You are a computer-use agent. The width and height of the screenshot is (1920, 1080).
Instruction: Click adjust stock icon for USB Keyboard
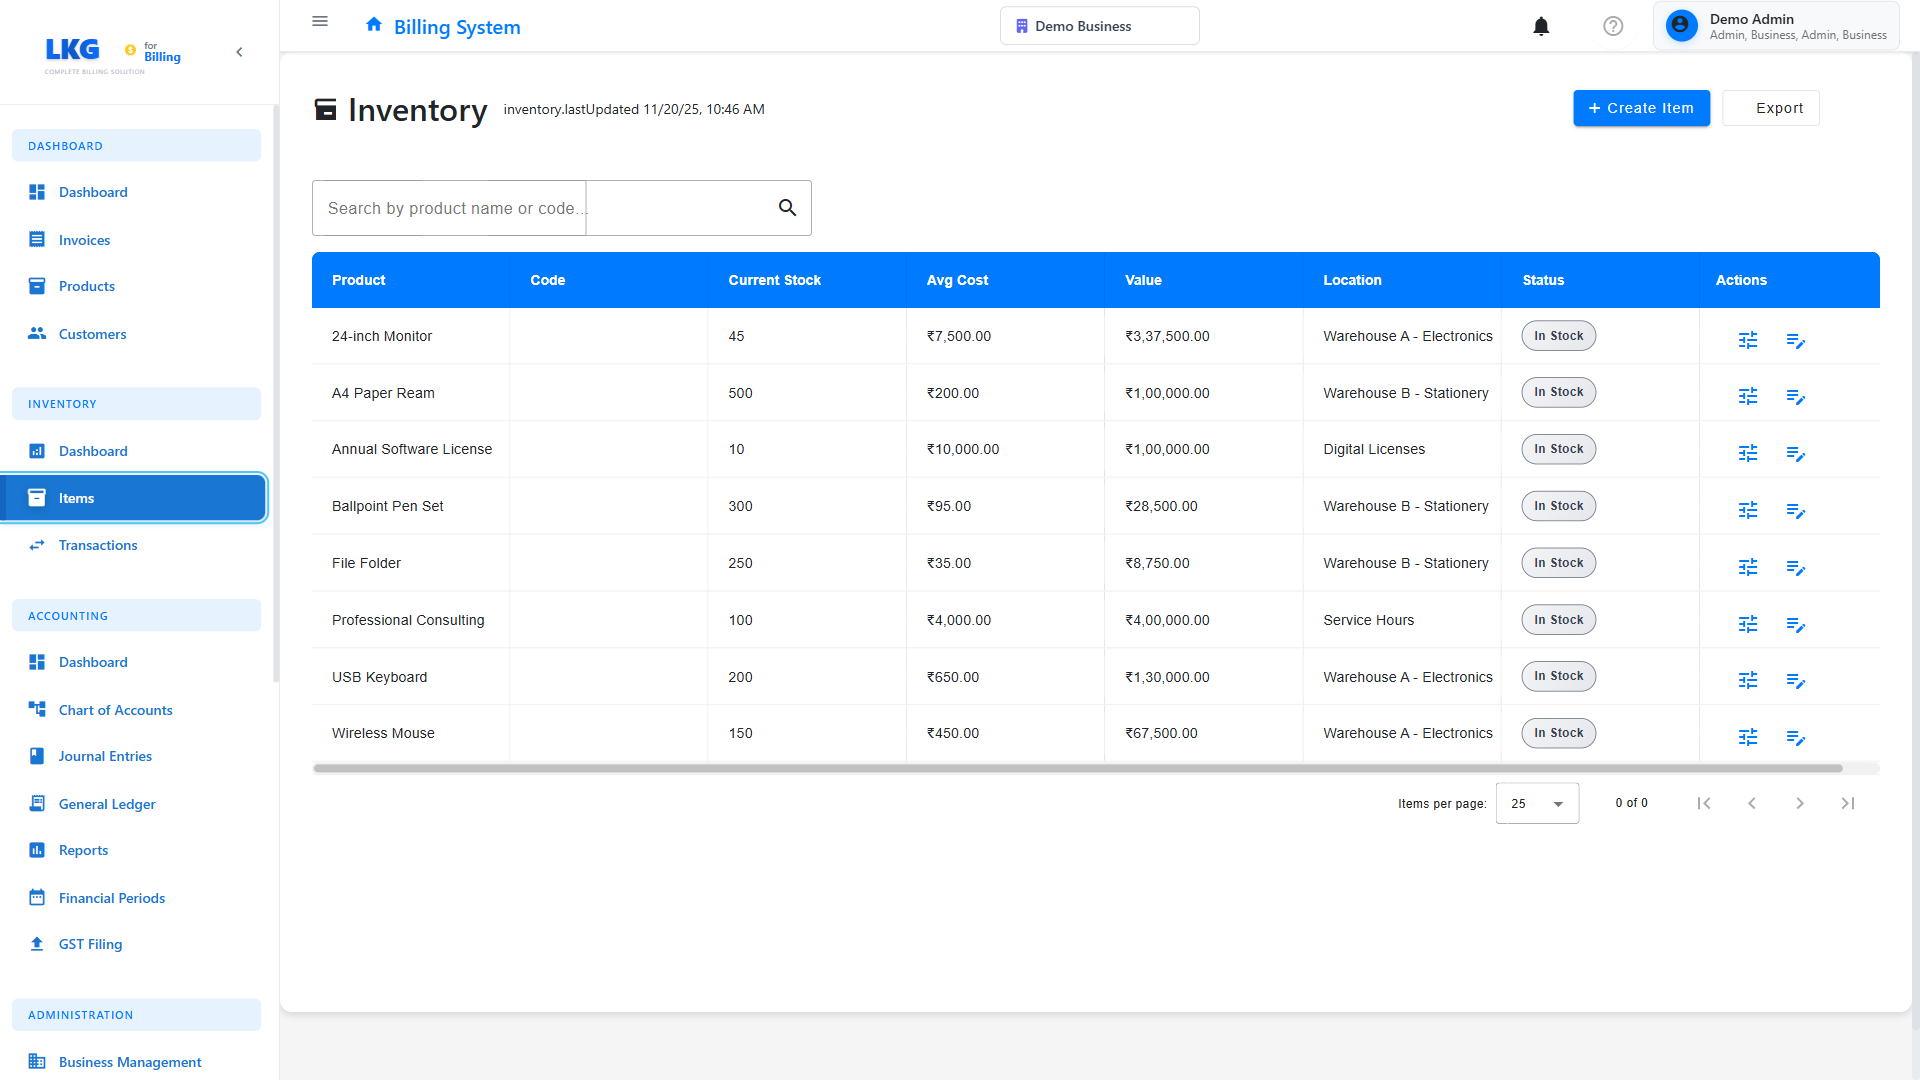1747,681
